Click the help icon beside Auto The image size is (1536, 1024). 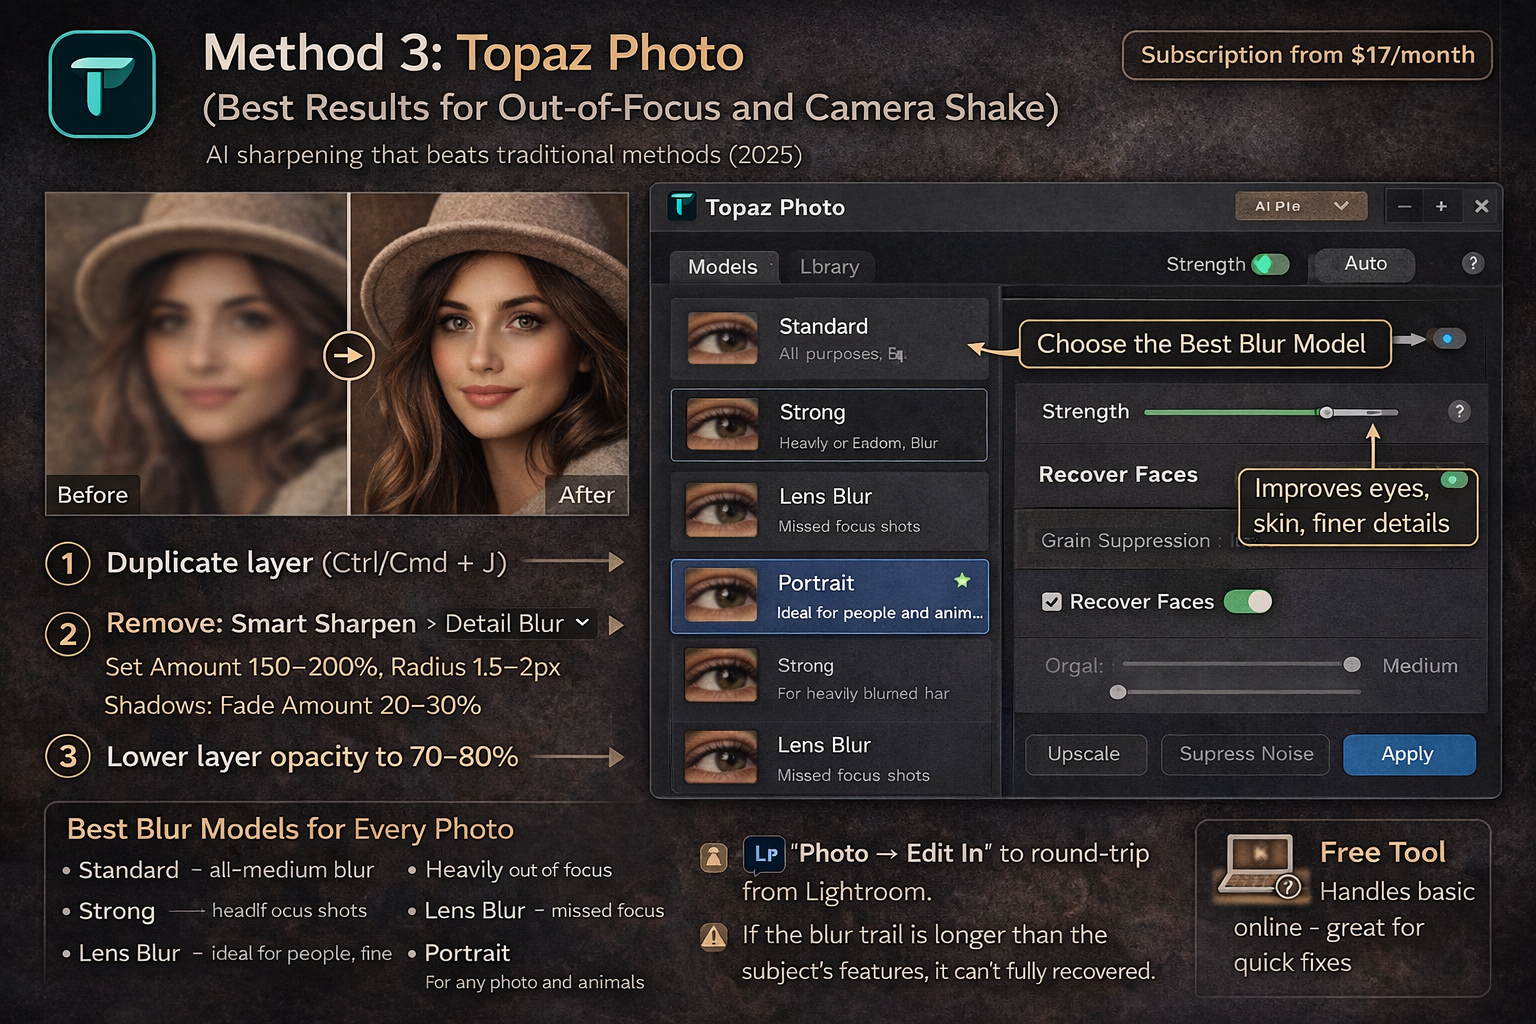click(x=1472, y=263)
